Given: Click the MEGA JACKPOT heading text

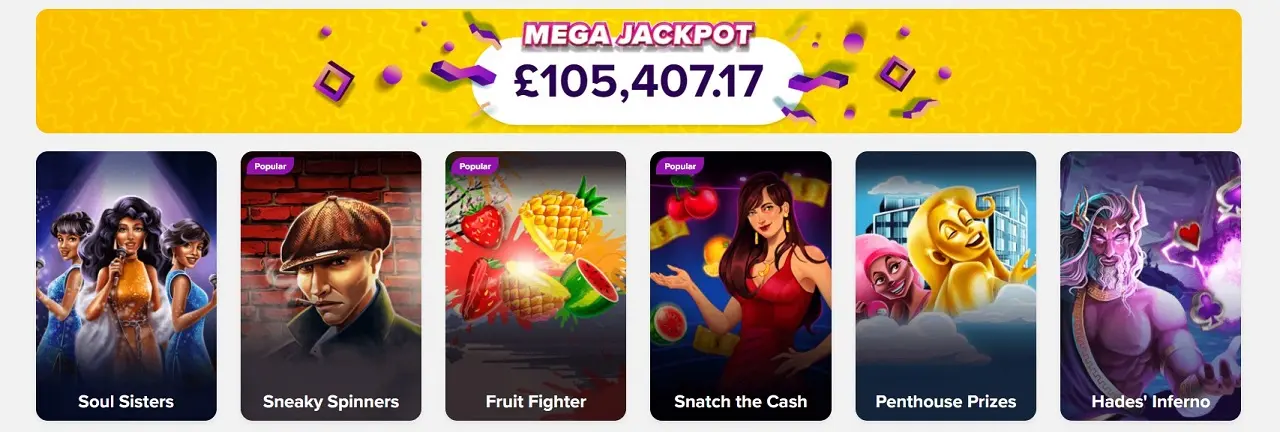Looking at the screenshot, I should click(x=638, y=35).
